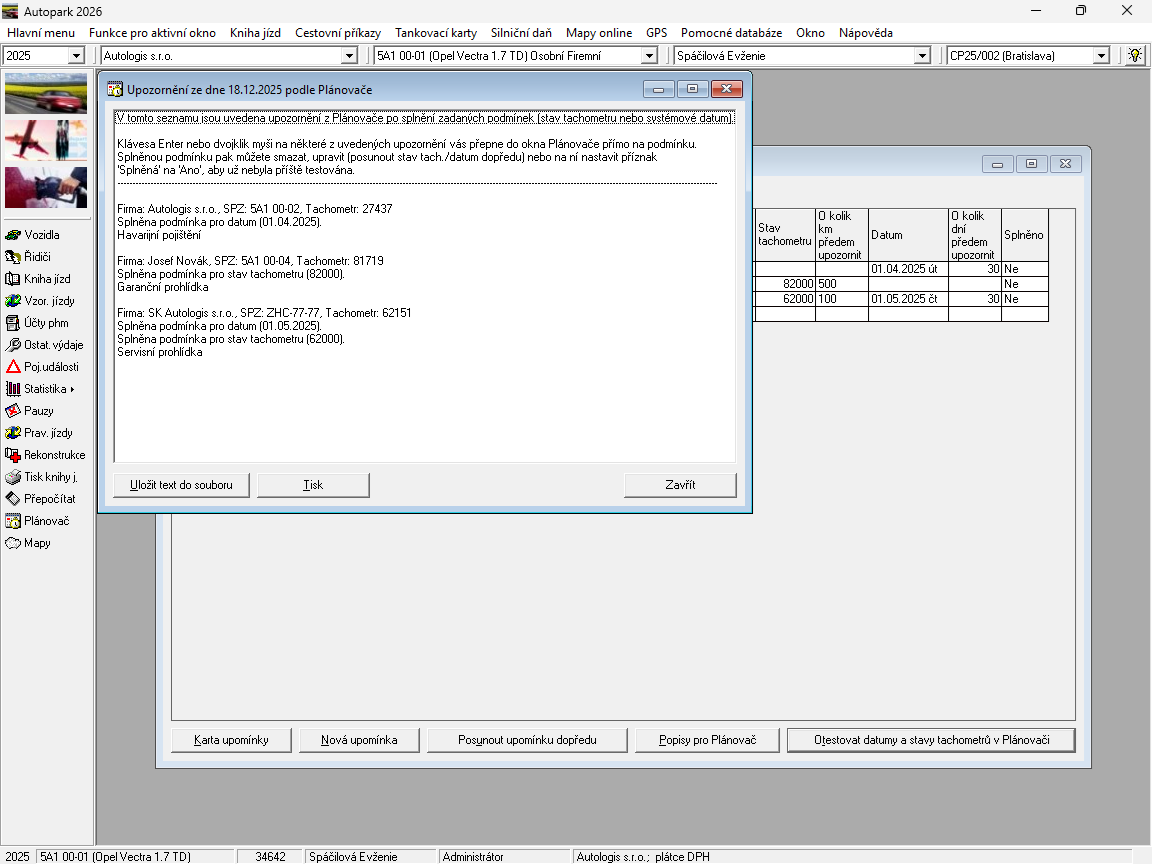Image resolution: width=1152 pixels, height=864 pixels.
Task: Open Účty phm sidebar item
Action: (45, 323)
